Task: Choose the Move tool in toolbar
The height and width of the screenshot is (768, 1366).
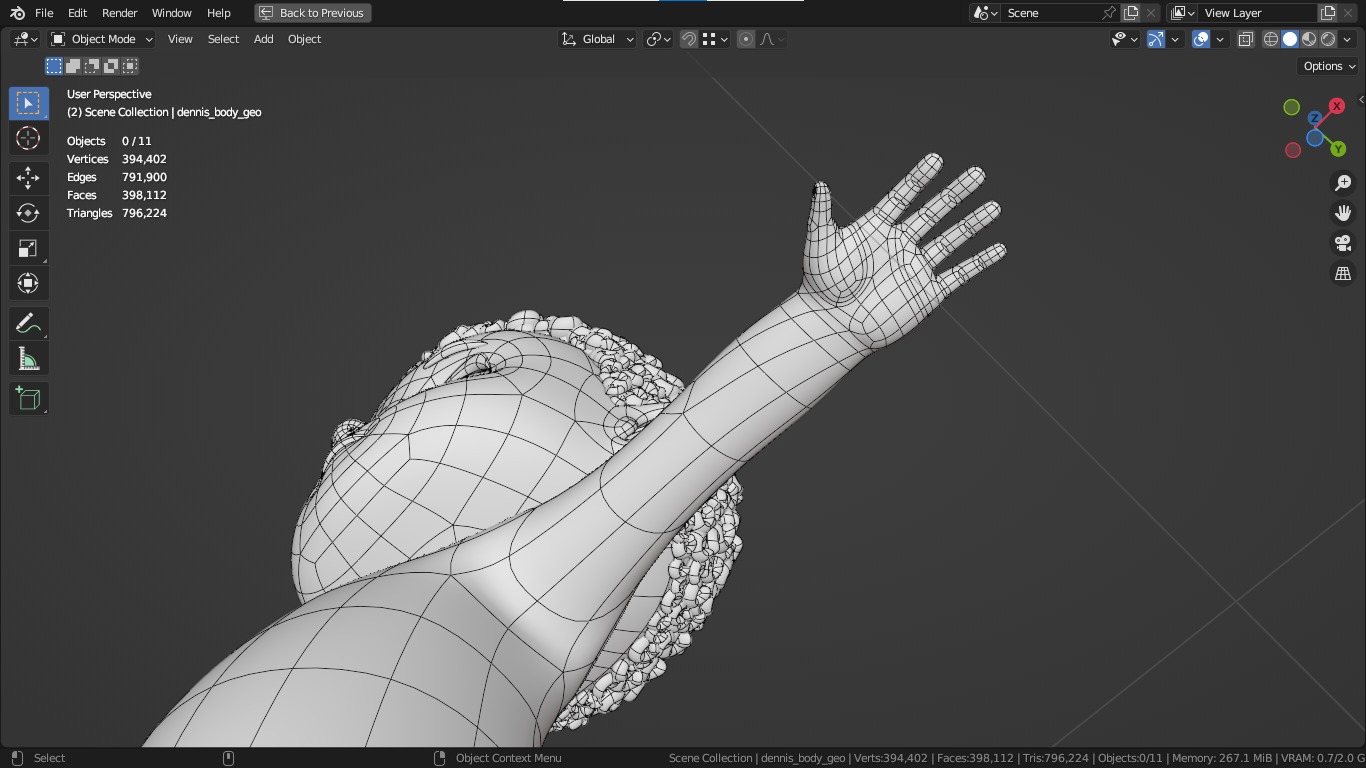Action: (x=28, y=178)
